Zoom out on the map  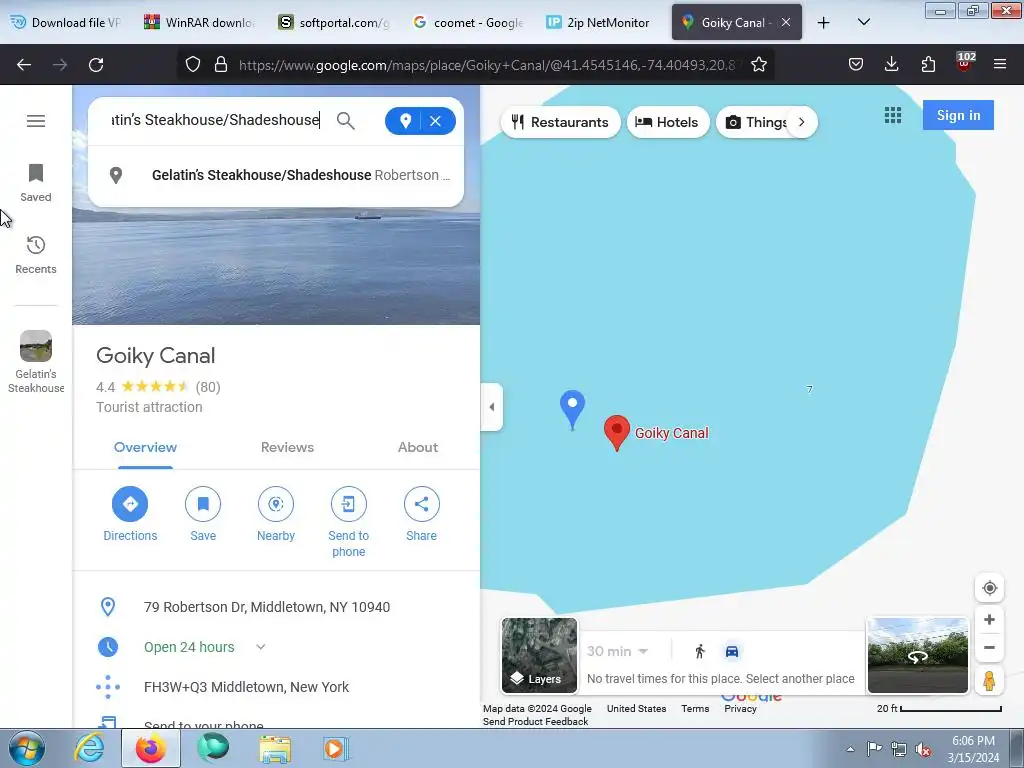[x=989, y=648]
